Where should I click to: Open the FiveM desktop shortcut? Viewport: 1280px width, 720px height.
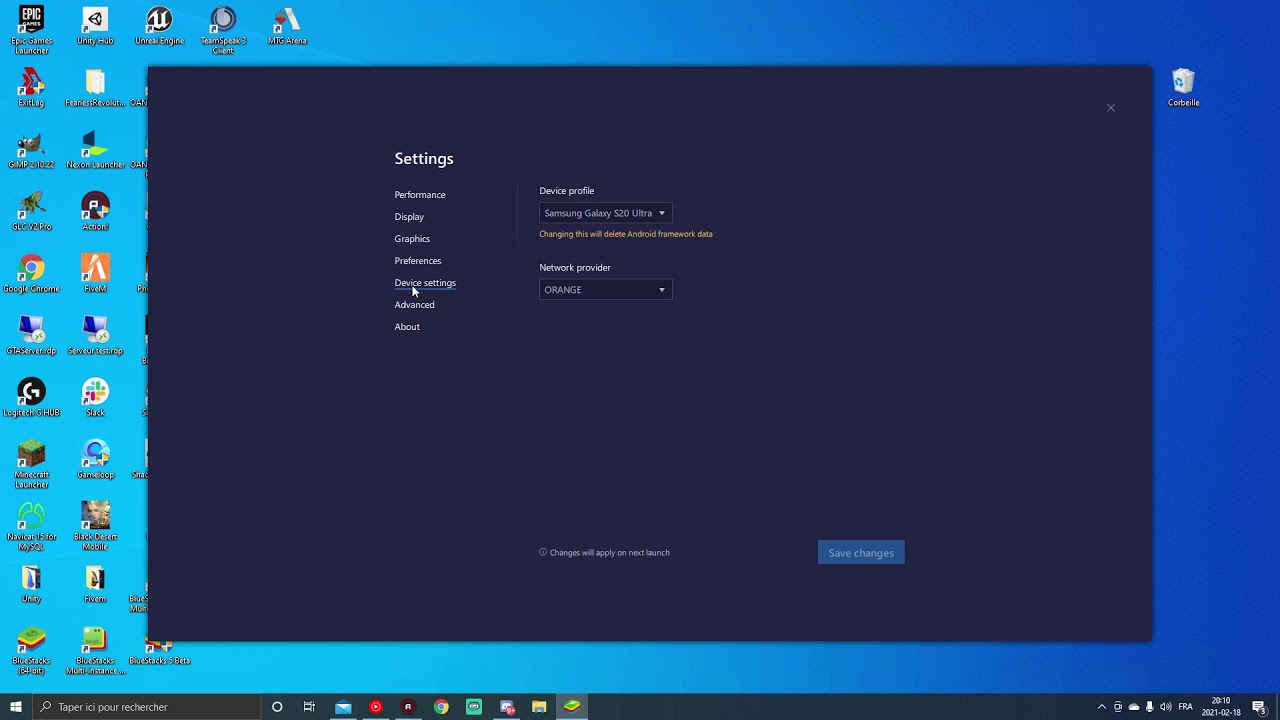click(95, 275)
